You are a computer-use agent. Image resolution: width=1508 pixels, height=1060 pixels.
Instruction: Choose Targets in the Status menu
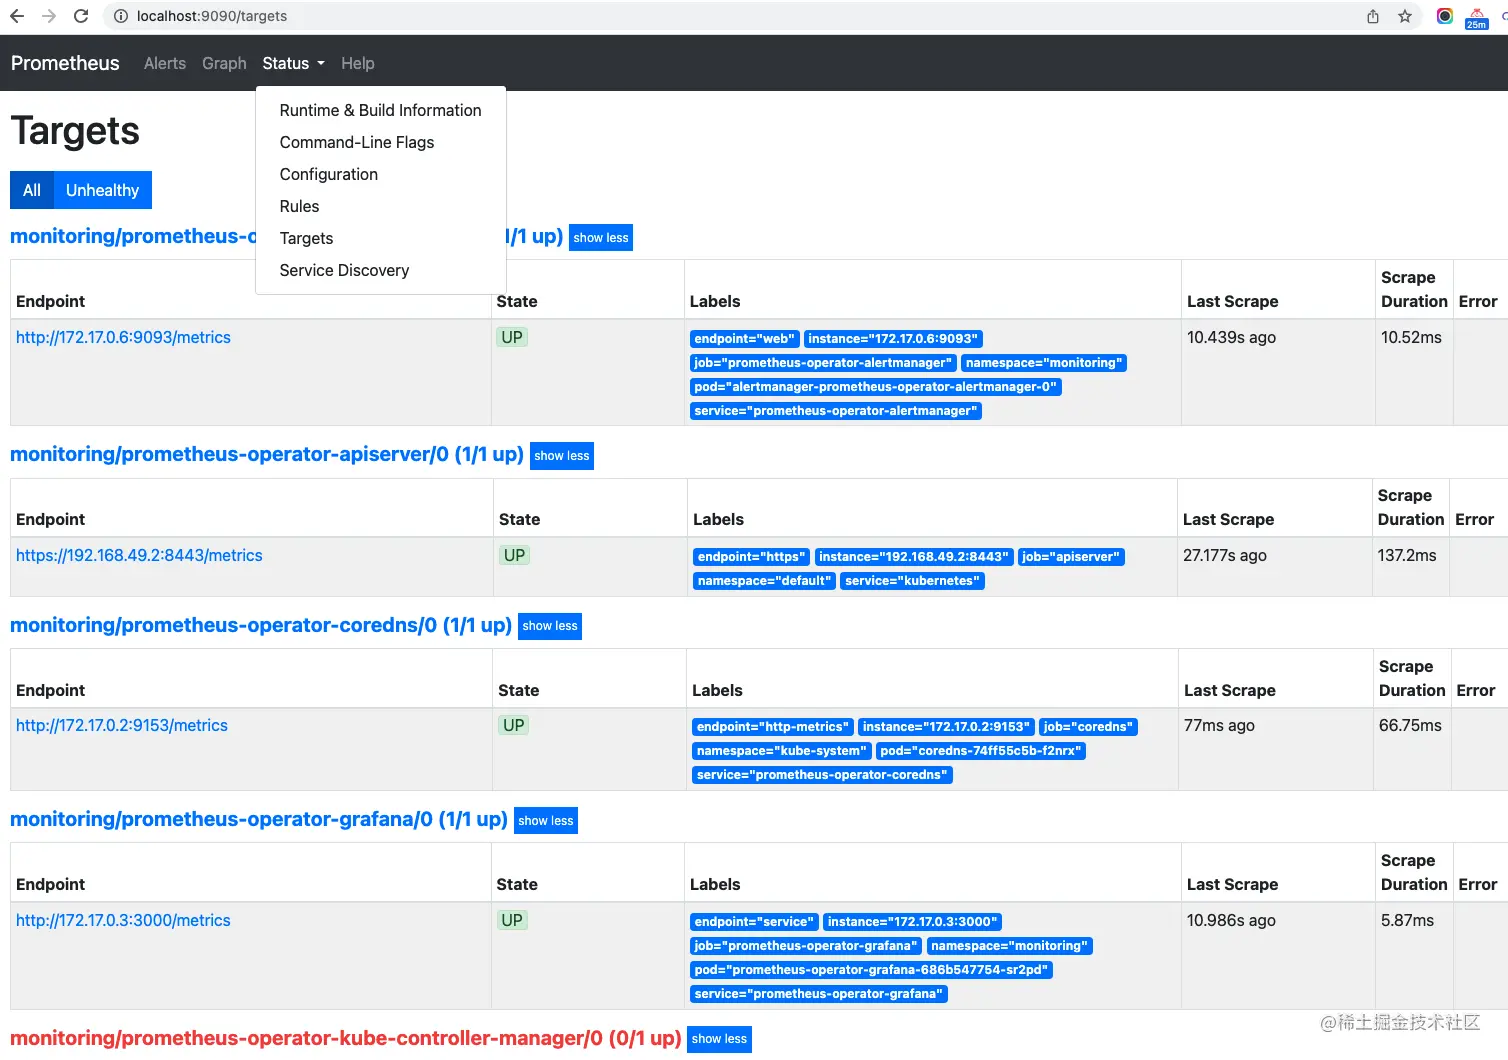[381, 238]
